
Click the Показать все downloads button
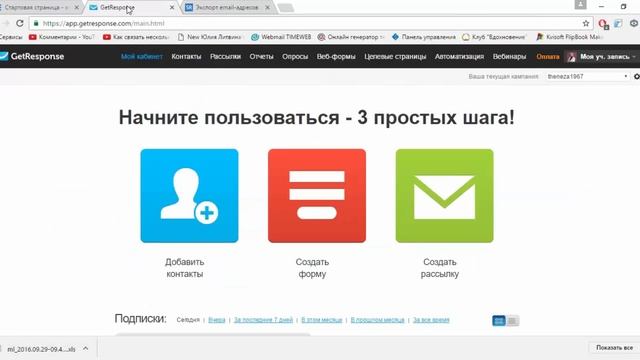point(614,348)
